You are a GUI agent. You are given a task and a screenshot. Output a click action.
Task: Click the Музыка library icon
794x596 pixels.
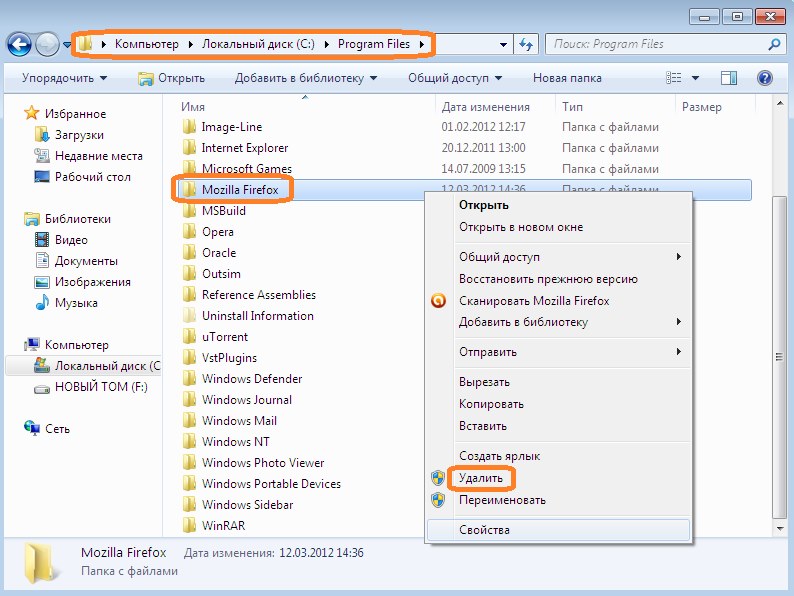(x=42, y=302)
